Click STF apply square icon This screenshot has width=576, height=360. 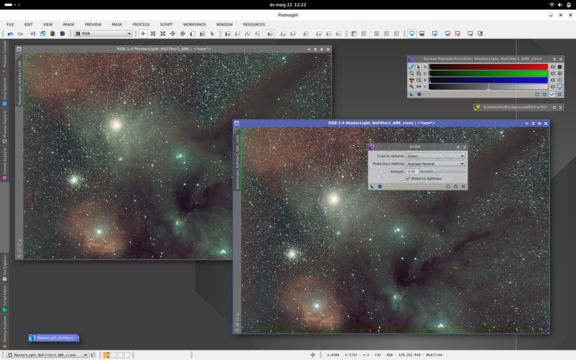pyautogui.click(x=419, y=94)
